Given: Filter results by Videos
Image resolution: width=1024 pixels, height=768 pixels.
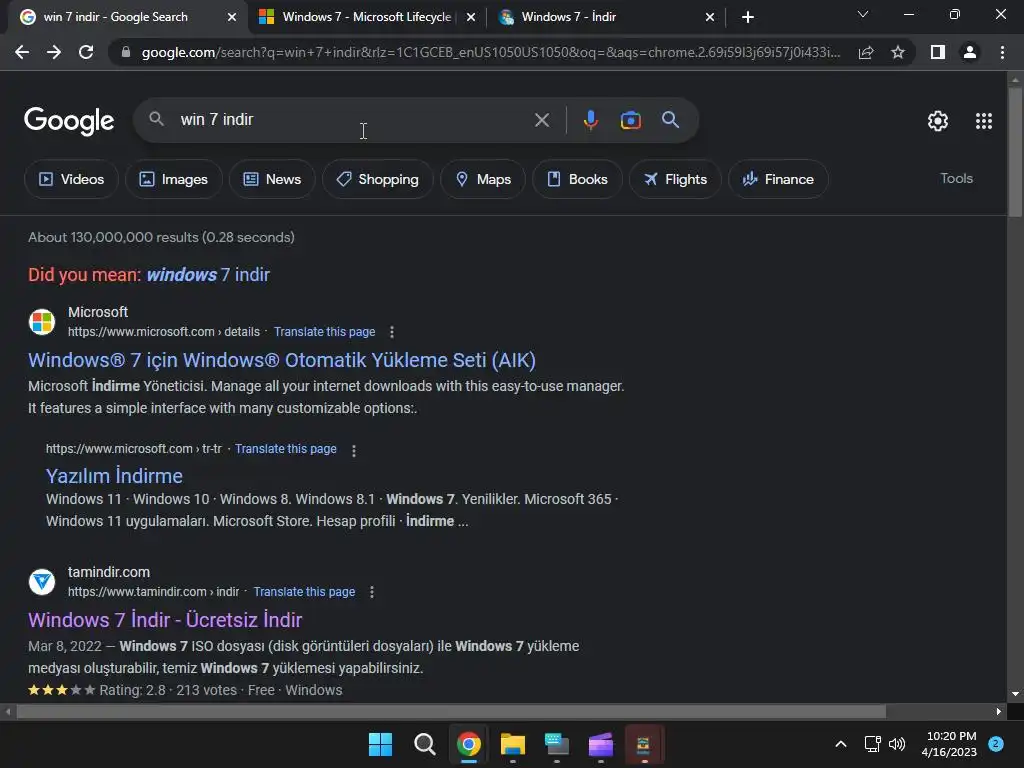Looking at the screenshot, I should coord(71,179).
